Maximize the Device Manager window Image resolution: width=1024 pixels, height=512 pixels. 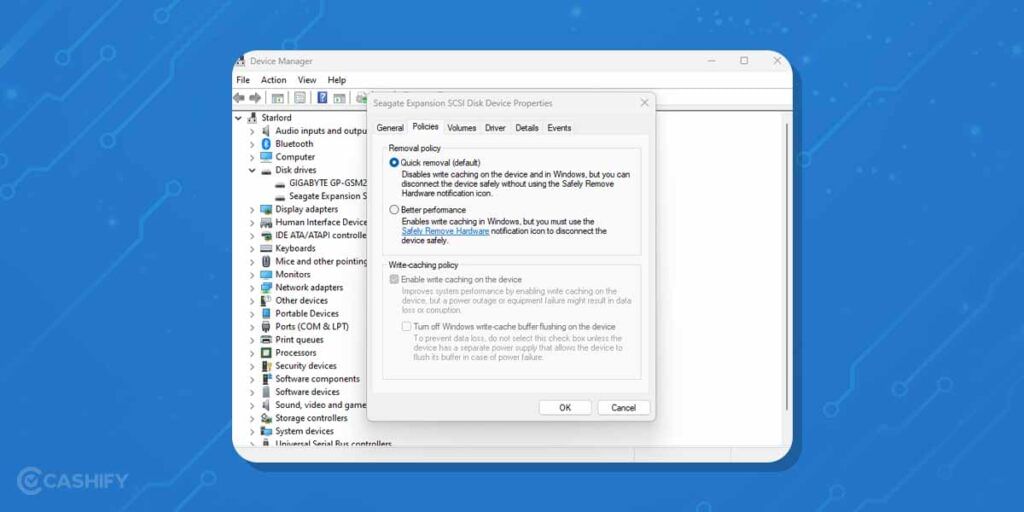pos(744,61)
